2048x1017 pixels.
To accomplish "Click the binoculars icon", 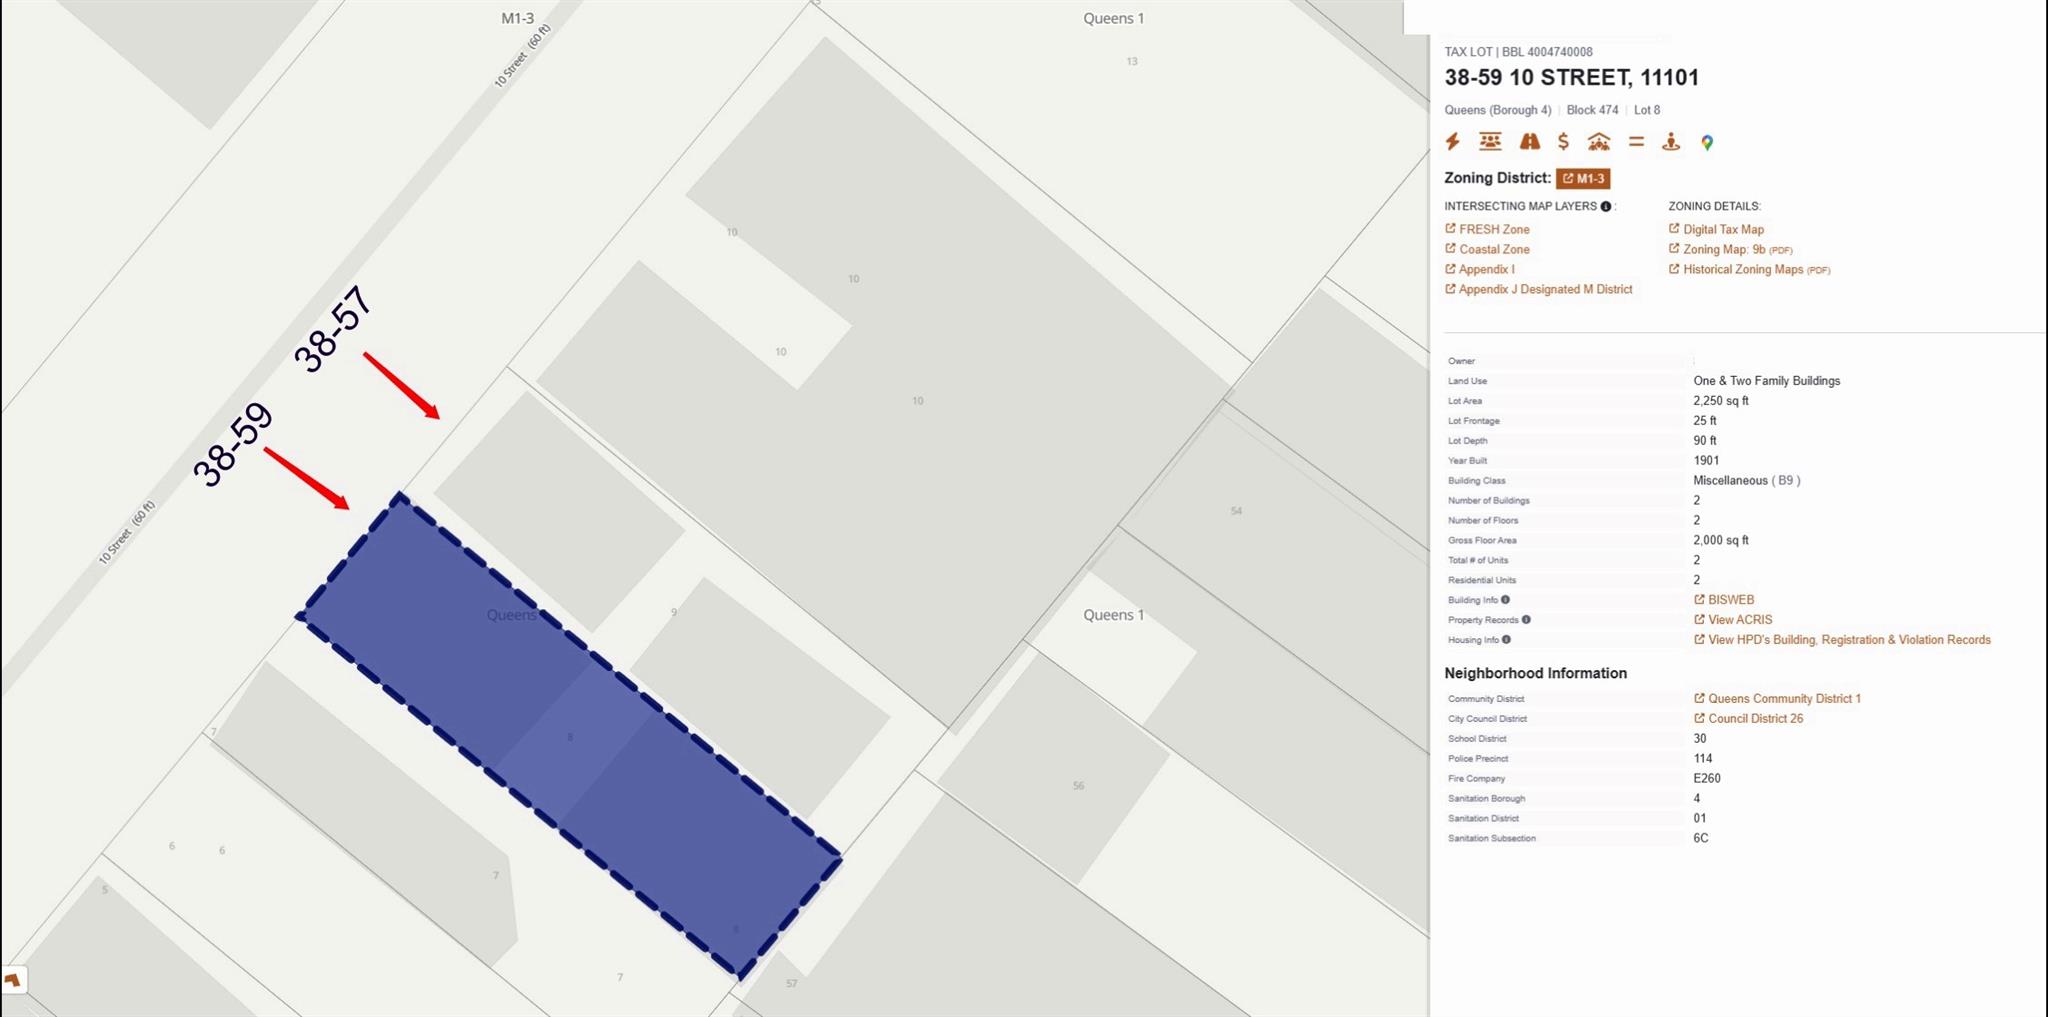I will (x=1529, y=142).
